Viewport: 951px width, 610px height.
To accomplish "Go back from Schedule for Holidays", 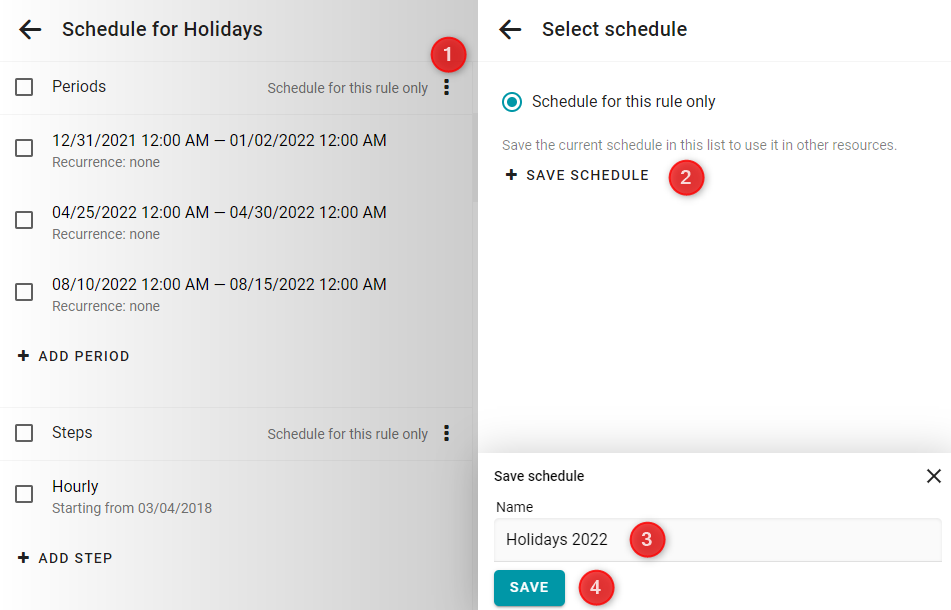I will pos(30,29).
